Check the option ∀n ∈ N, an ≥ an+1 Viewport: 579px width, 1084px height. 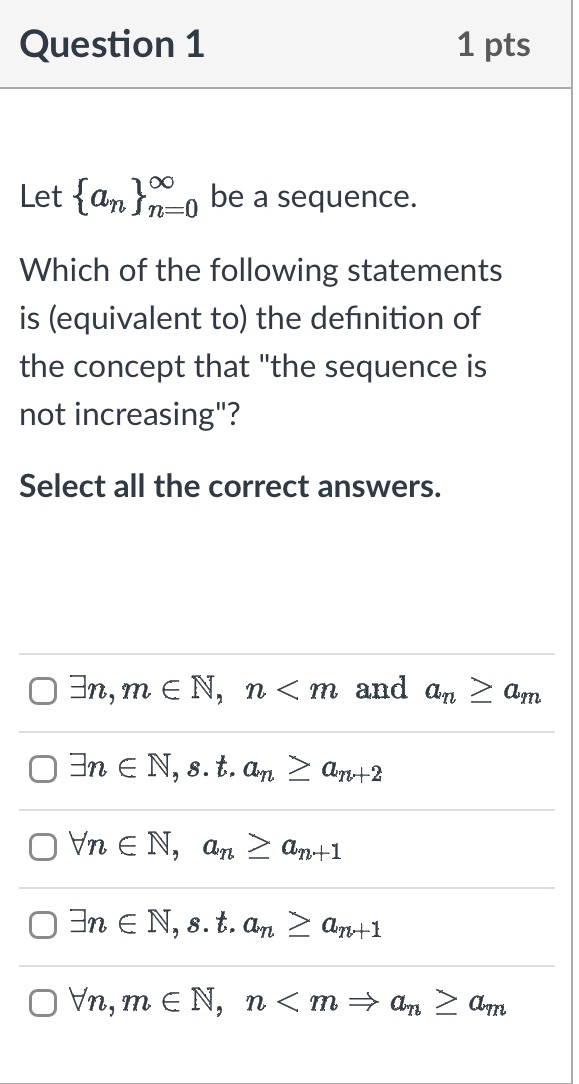click(43, 846)
